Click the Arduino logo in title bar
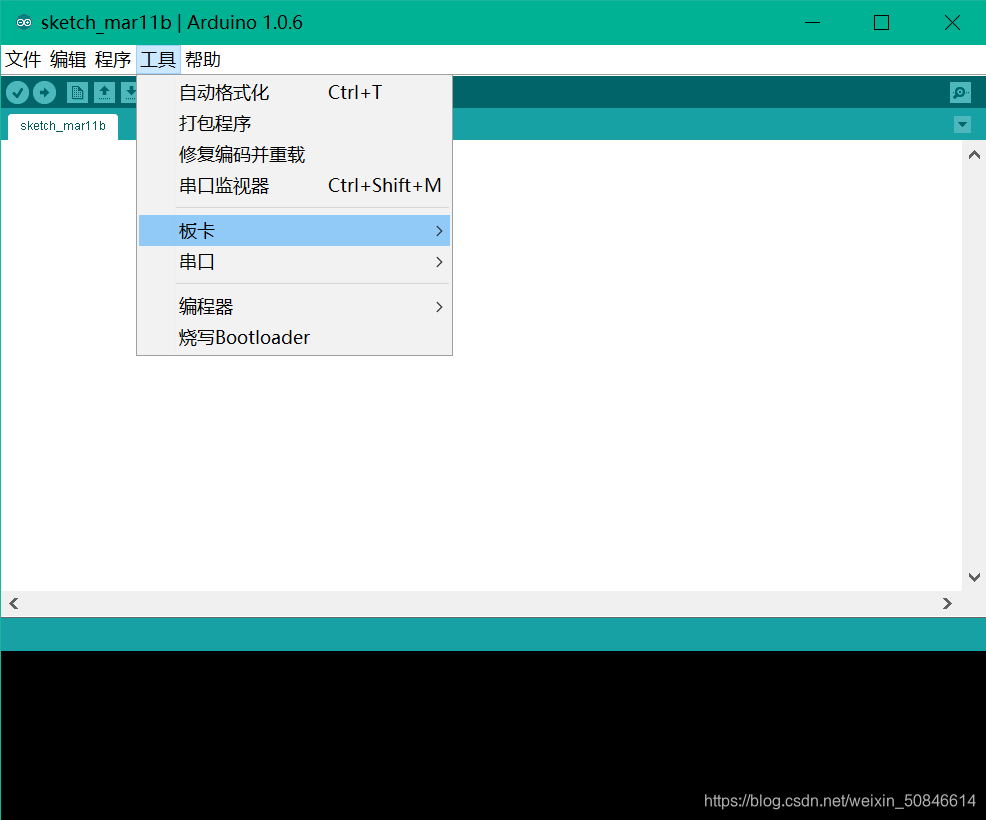Screen dimensions: 986x820 pyautogui.click(x=24, y=23)
